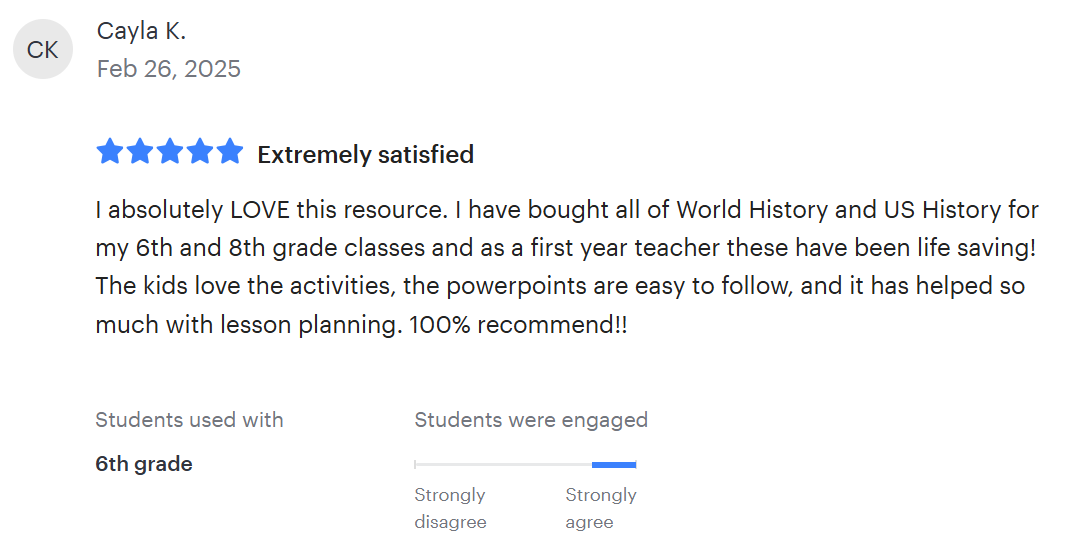Click the line beginning "my 6th and 8th"
The height and width of the screenshot is (550, 1078).
coord(564,248)
